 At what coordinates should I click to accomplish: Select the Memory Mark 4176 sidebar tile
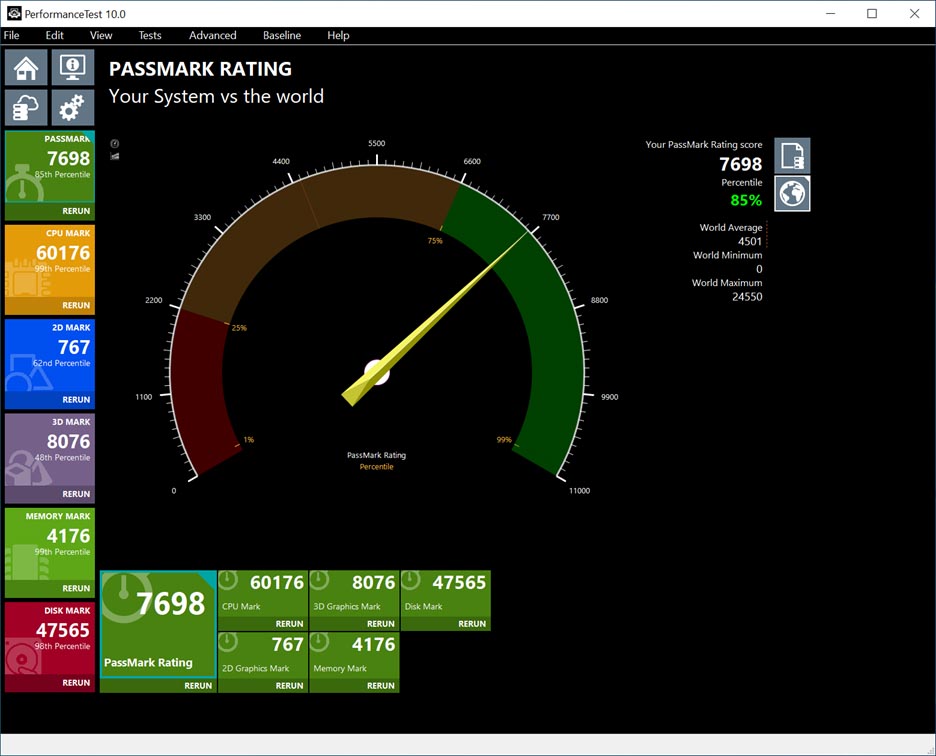coord(50,545)
